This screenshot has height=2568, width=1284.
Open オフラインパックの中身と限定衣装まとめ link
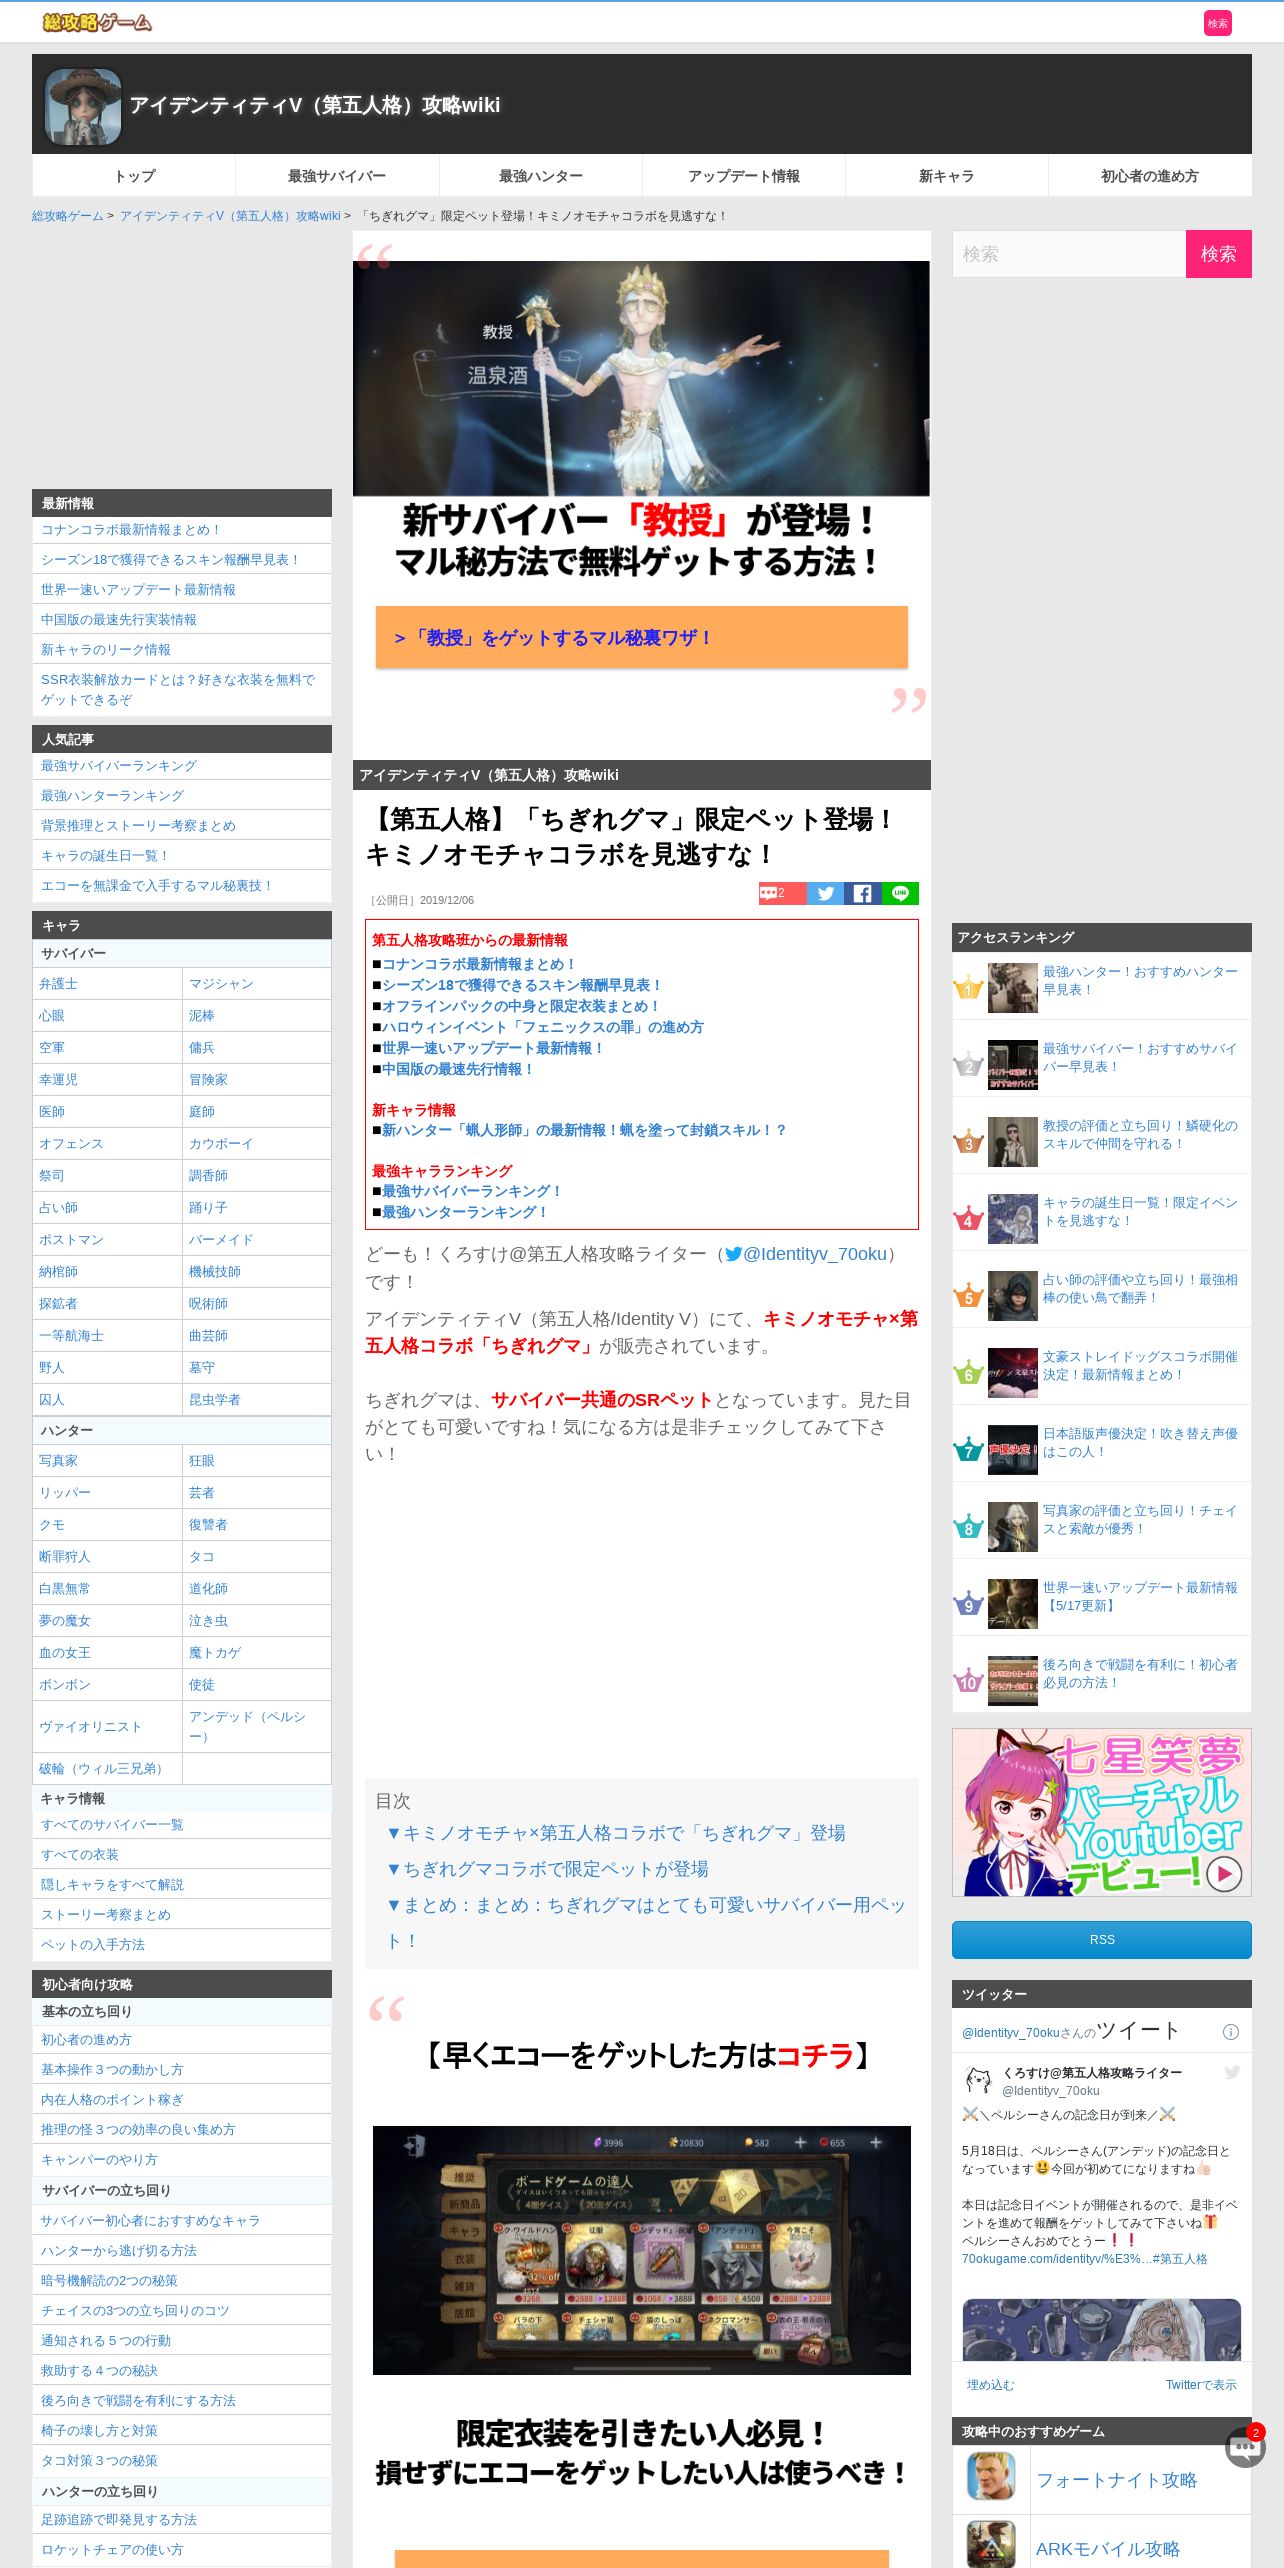[x=521, y=1006]
